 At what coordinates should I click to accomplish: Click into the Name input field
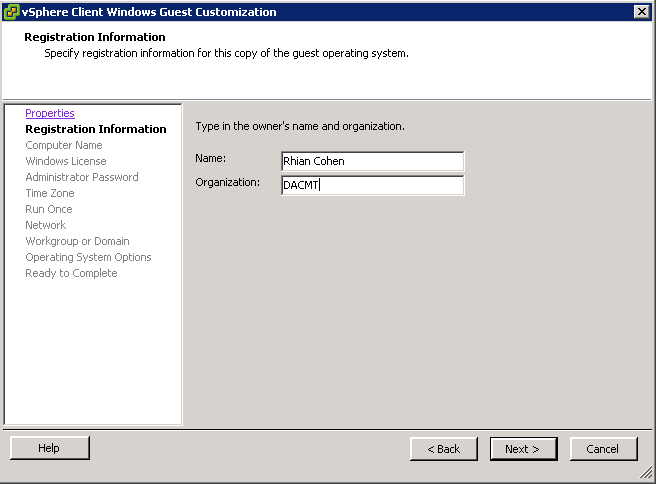pyautogui.click(x=372, y=161)
